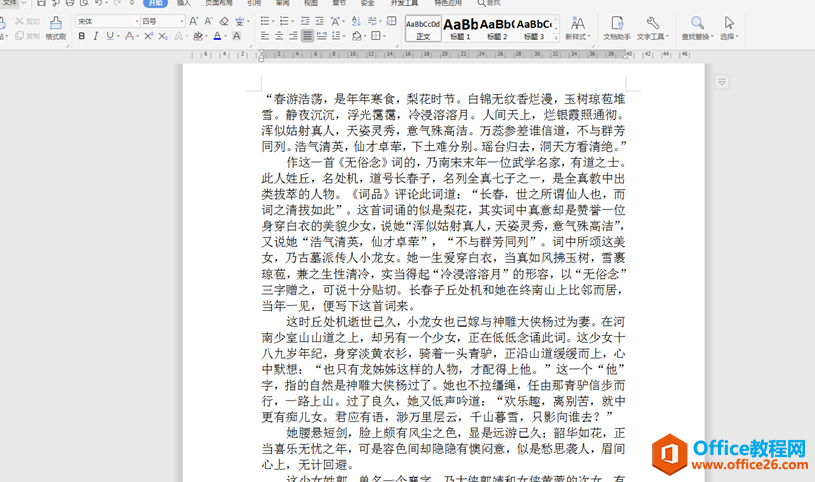Select the 开始 tab

(x=155, y=3)
